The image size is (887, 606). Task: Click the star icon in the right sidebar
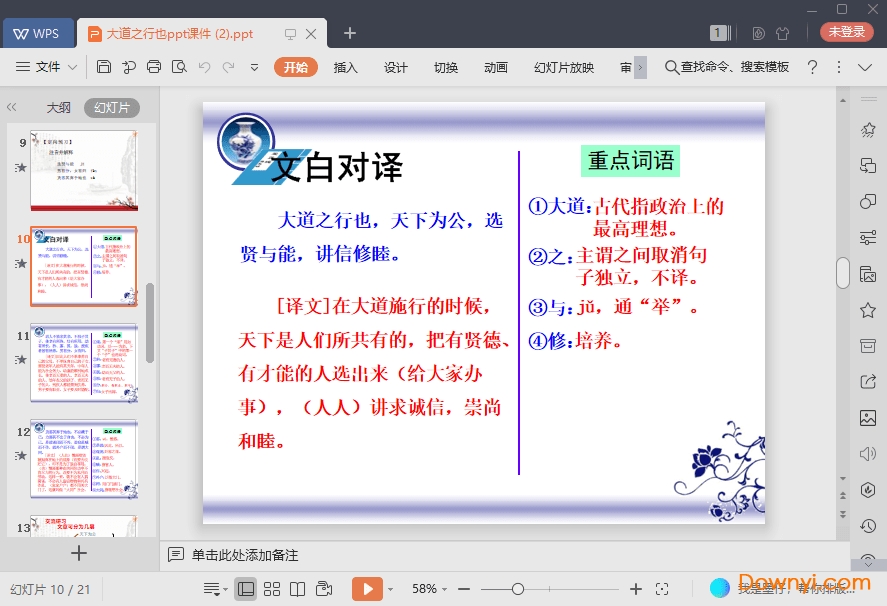(x=868, y=311)
